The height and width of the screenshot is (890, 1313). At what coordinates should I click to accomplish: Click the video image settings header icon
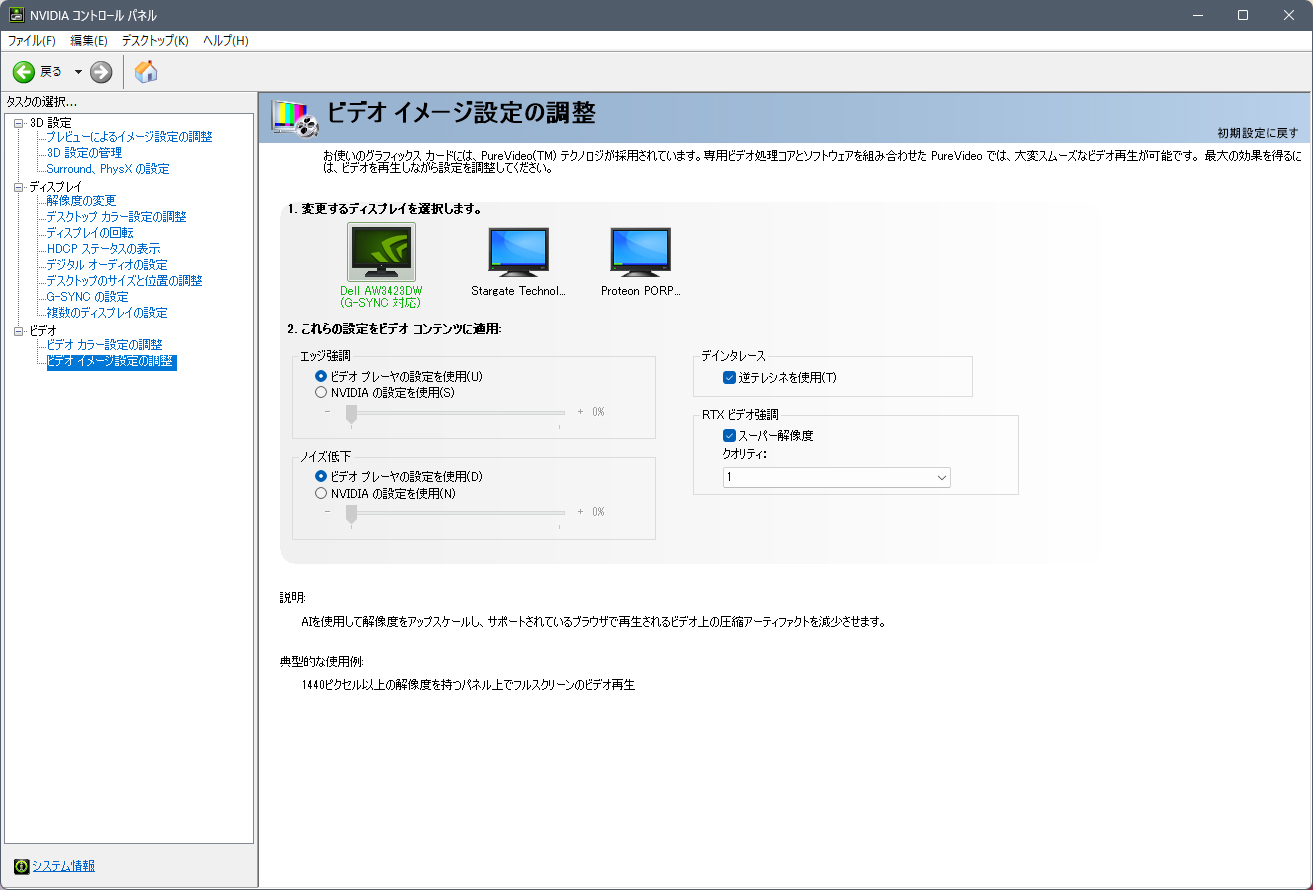point(295,117)
